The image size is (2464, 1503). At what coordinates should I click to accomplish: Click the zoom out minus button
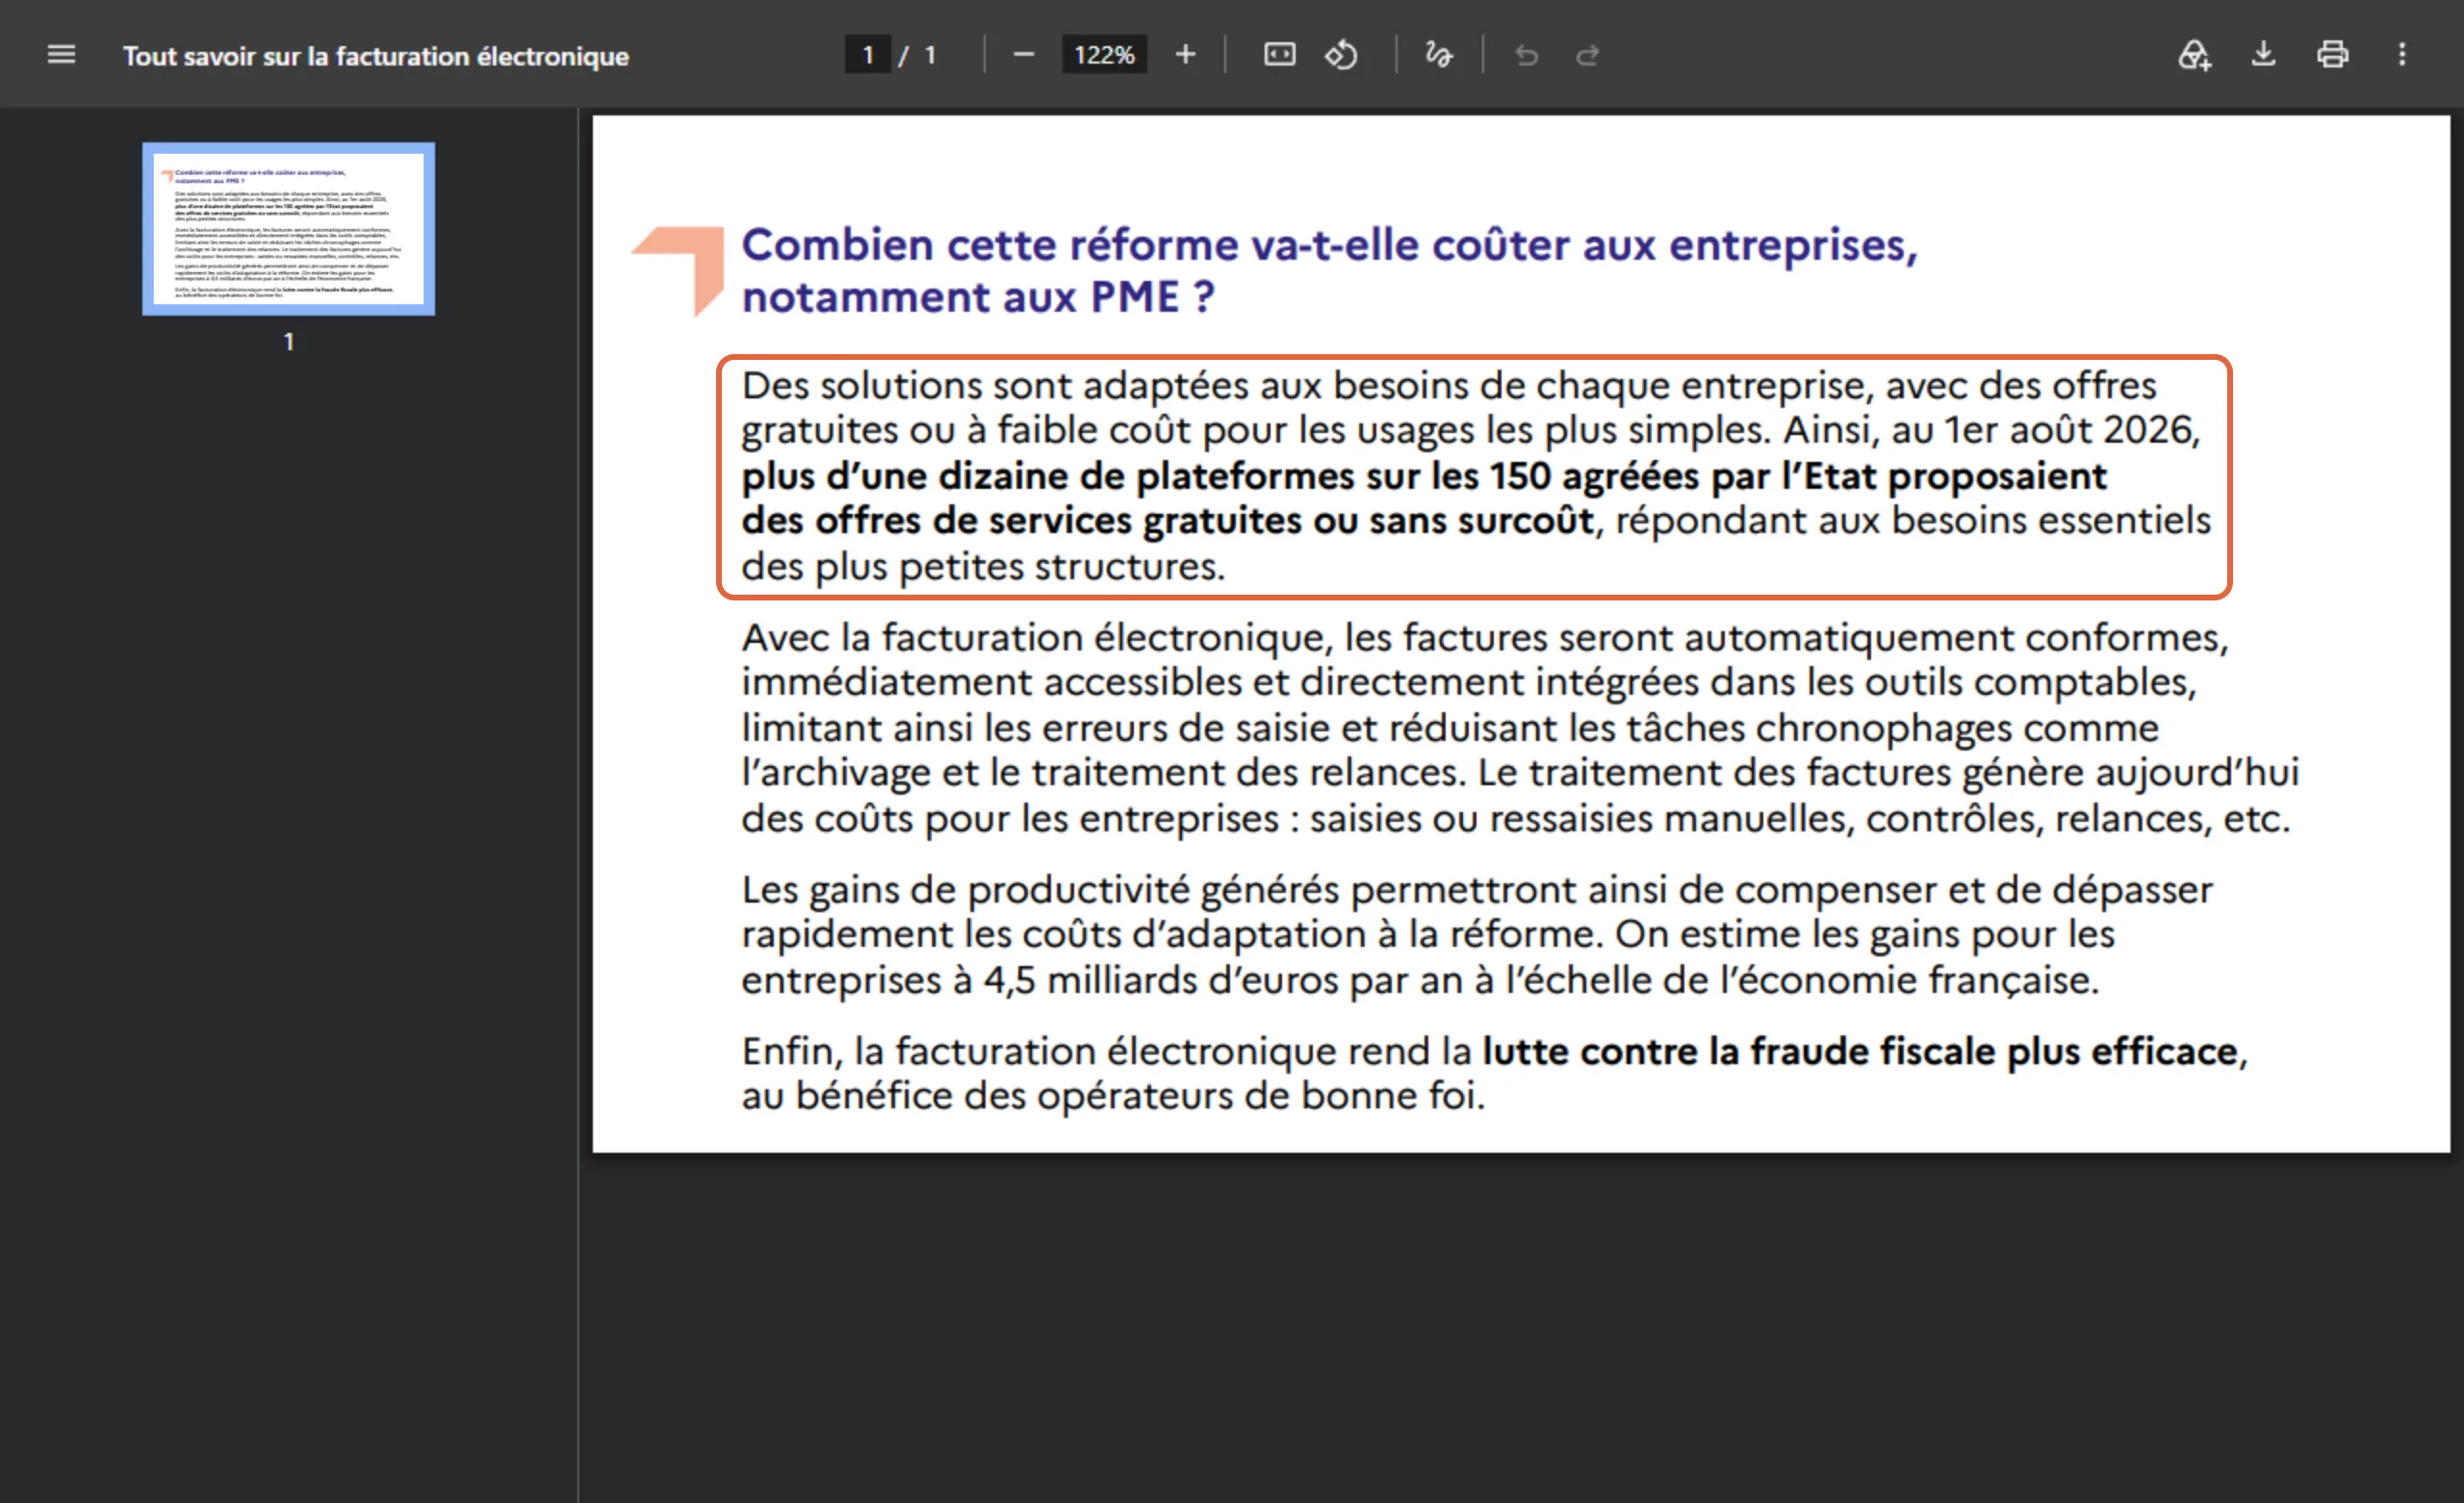(x=1023, y=54)
